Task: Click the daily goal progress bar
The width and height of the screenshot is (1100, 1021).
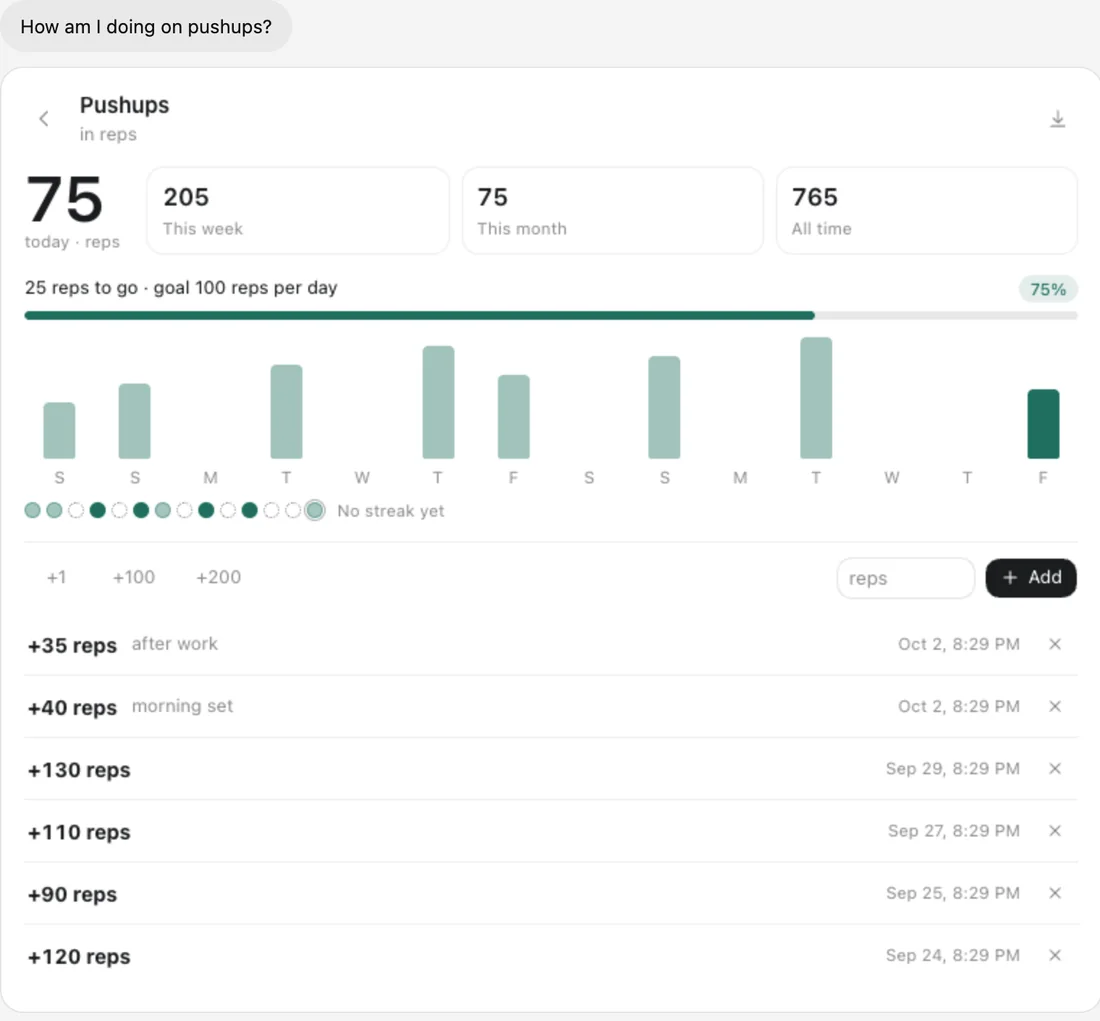Action: (551, 316)
